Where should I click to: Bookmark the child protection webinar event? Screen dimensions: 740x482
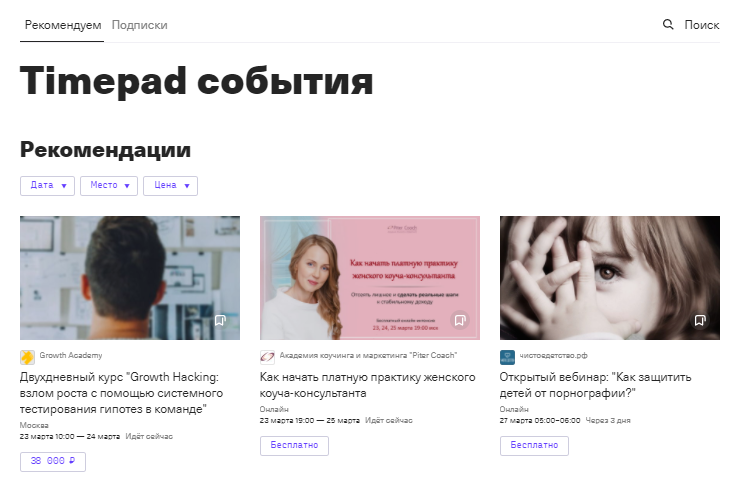pyautogui.click(x=700, y=321)
